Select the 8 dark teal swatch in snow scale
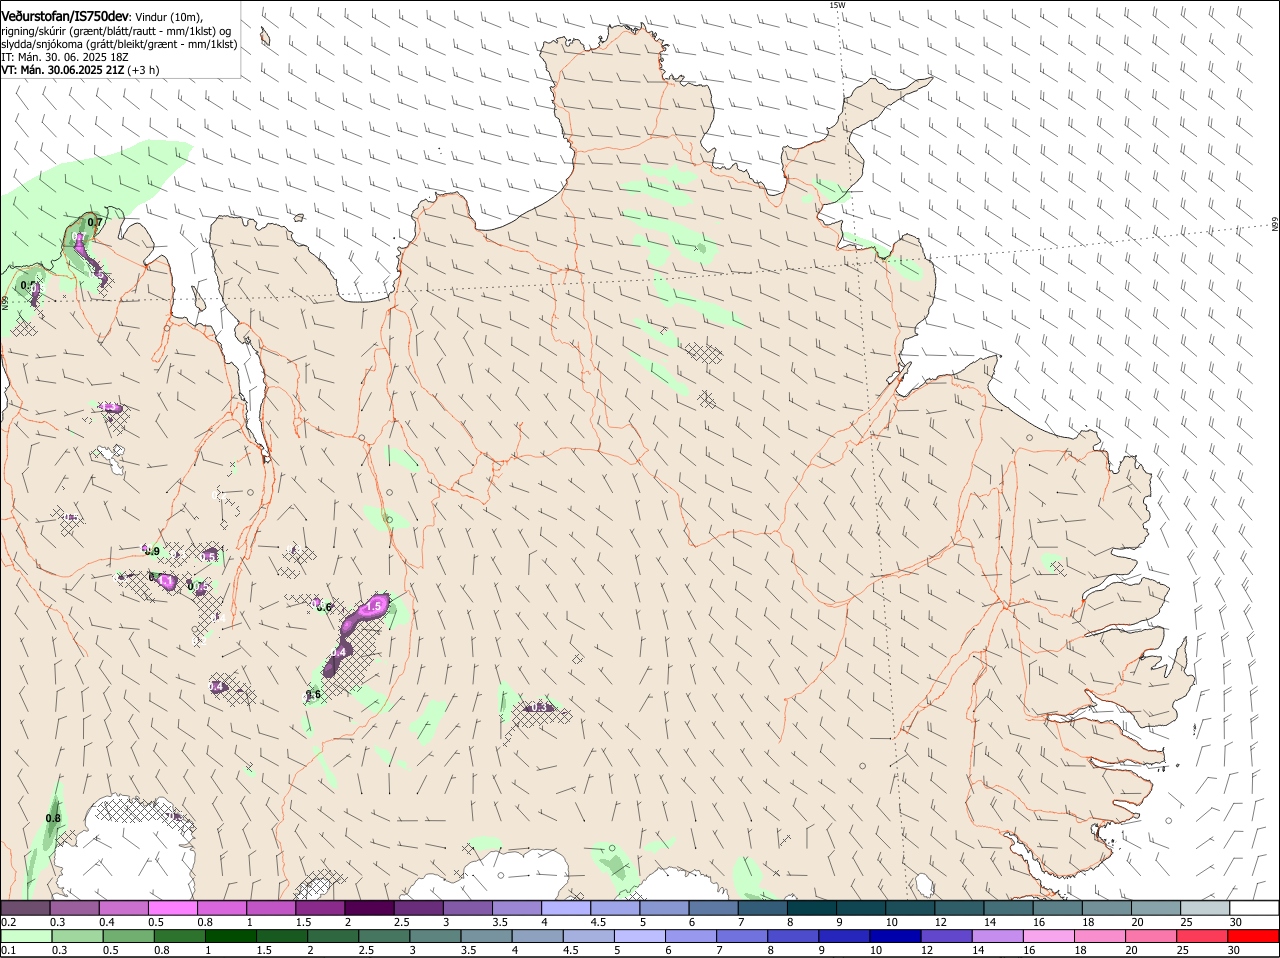1280x958 pixels. tap(812, 908)
